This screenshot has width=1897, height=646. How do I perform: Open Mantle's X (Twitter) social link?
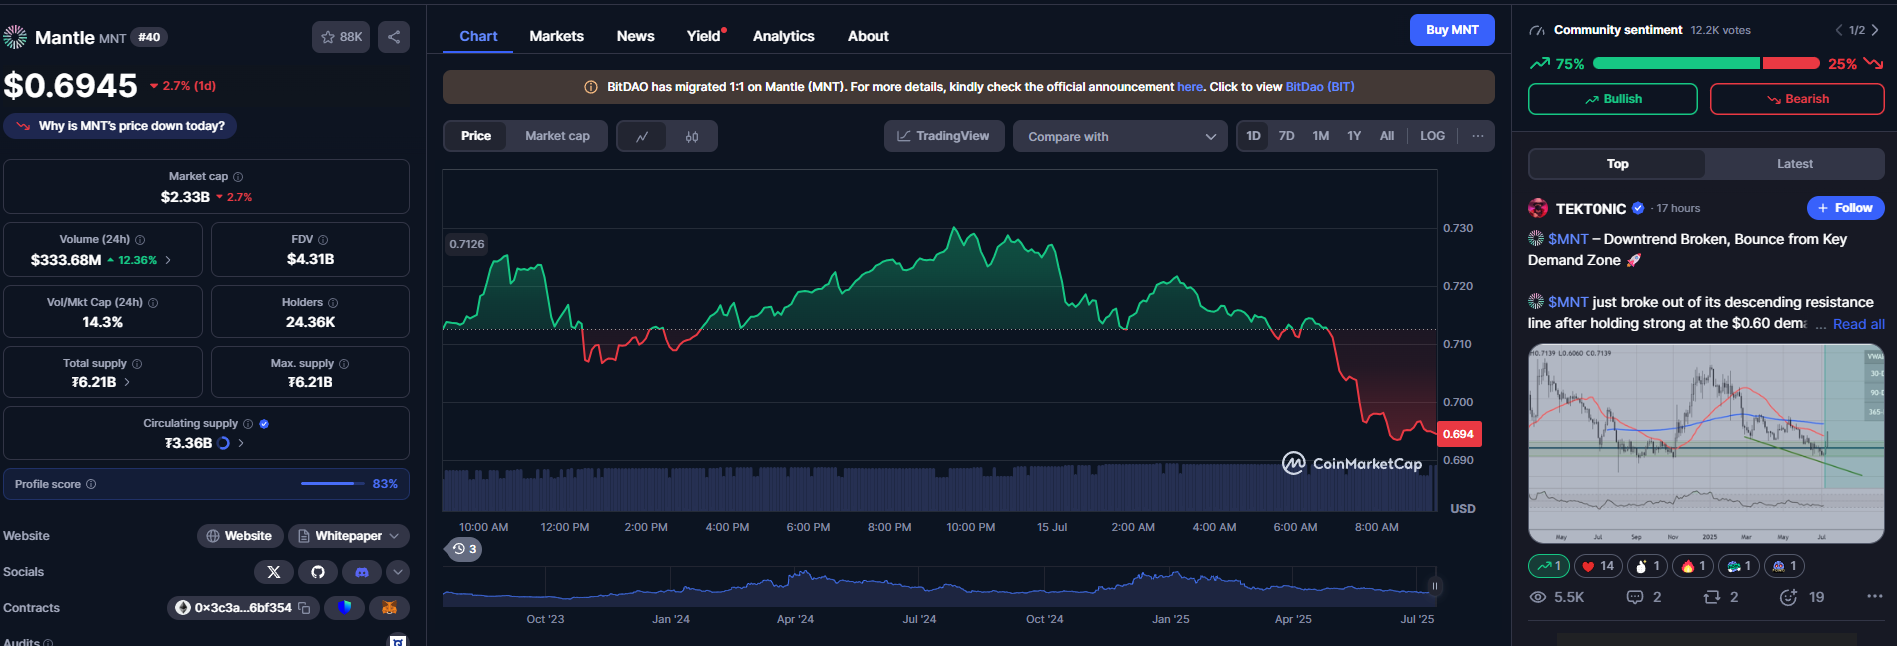point(274,572)
